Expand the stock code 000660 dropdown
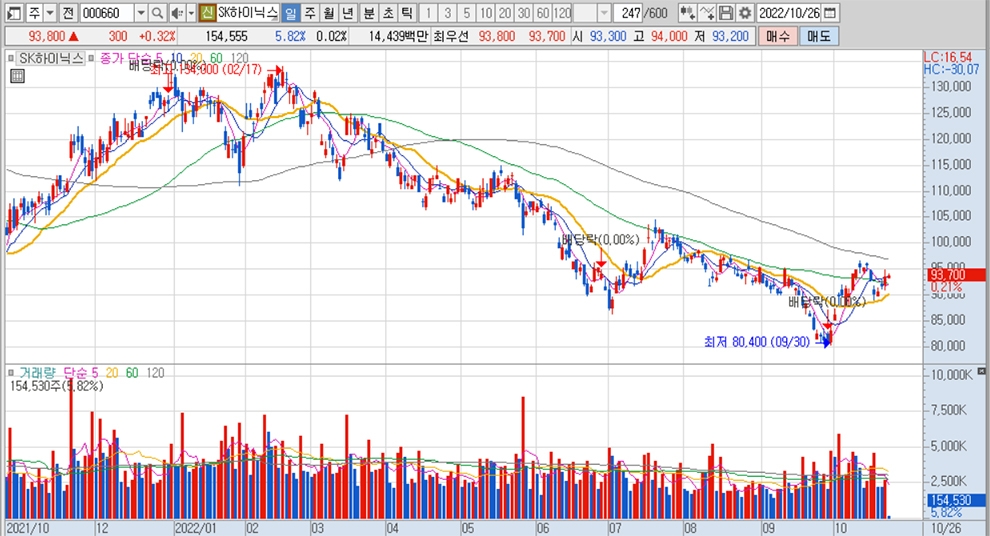990x536 pixels. [x=140, y=13]
